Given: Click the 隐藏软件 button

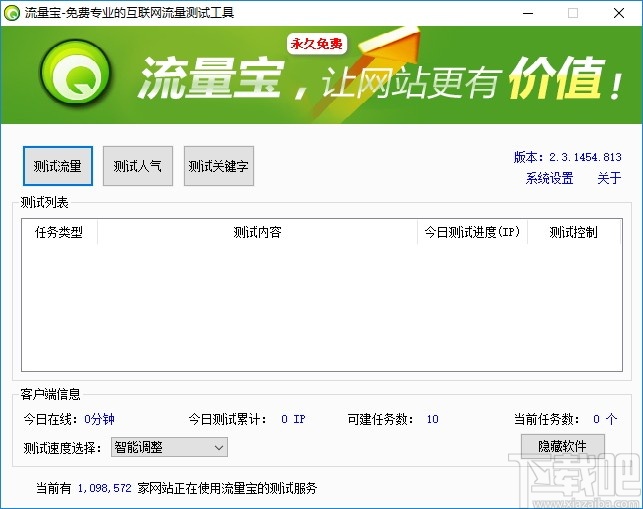Looking at the screenshot, I should (x=563, y=446).
